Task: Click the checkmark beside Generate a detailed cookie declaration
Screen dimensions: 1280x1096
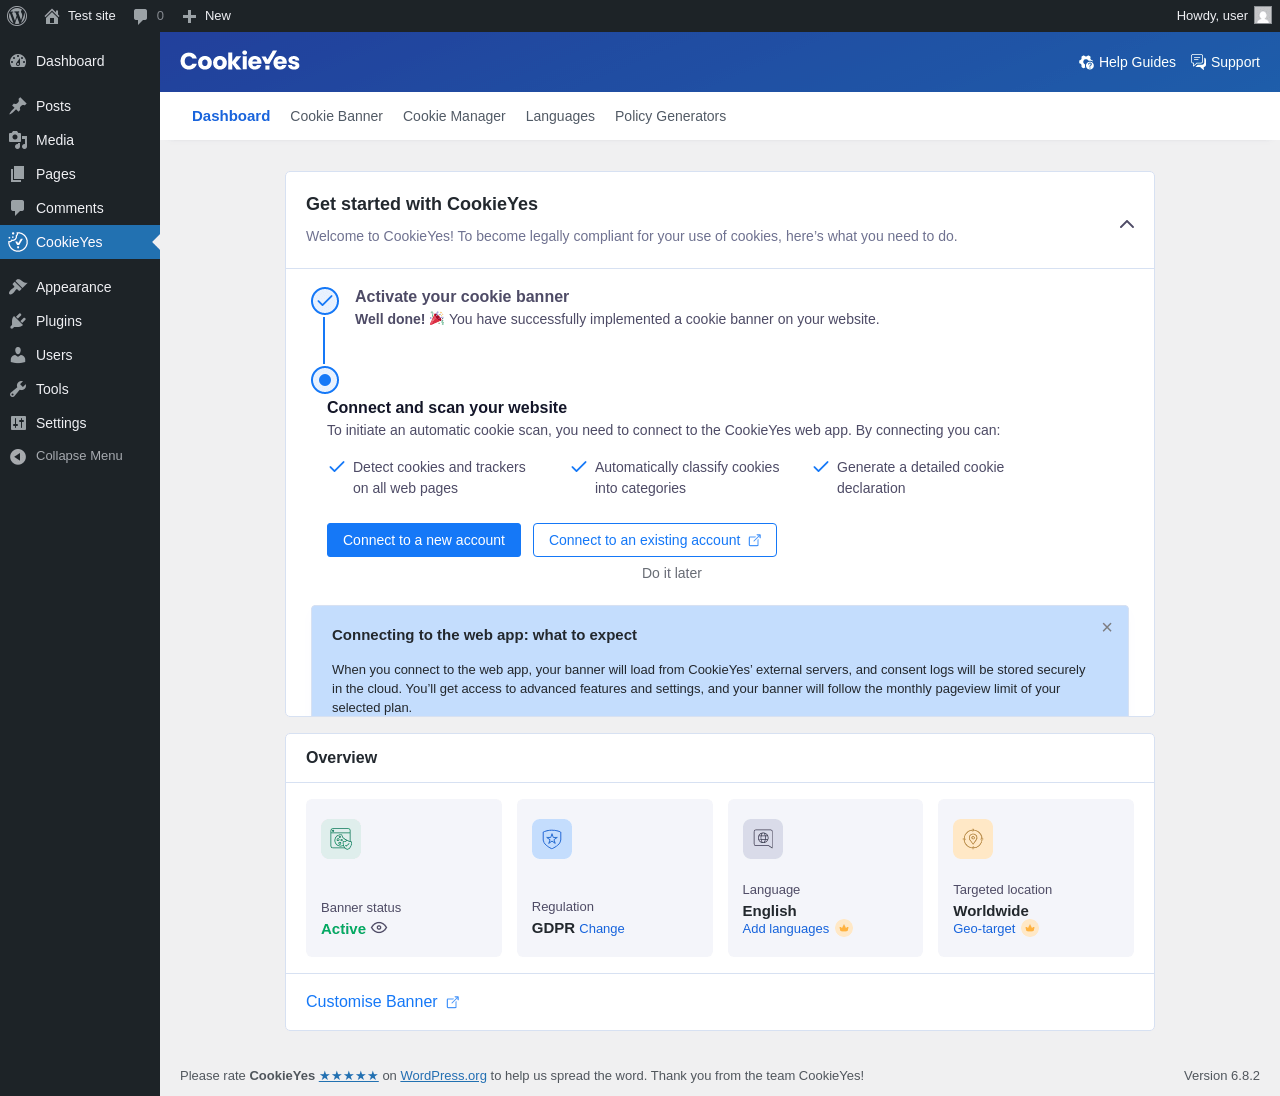Action: click(x=821, y=467)
